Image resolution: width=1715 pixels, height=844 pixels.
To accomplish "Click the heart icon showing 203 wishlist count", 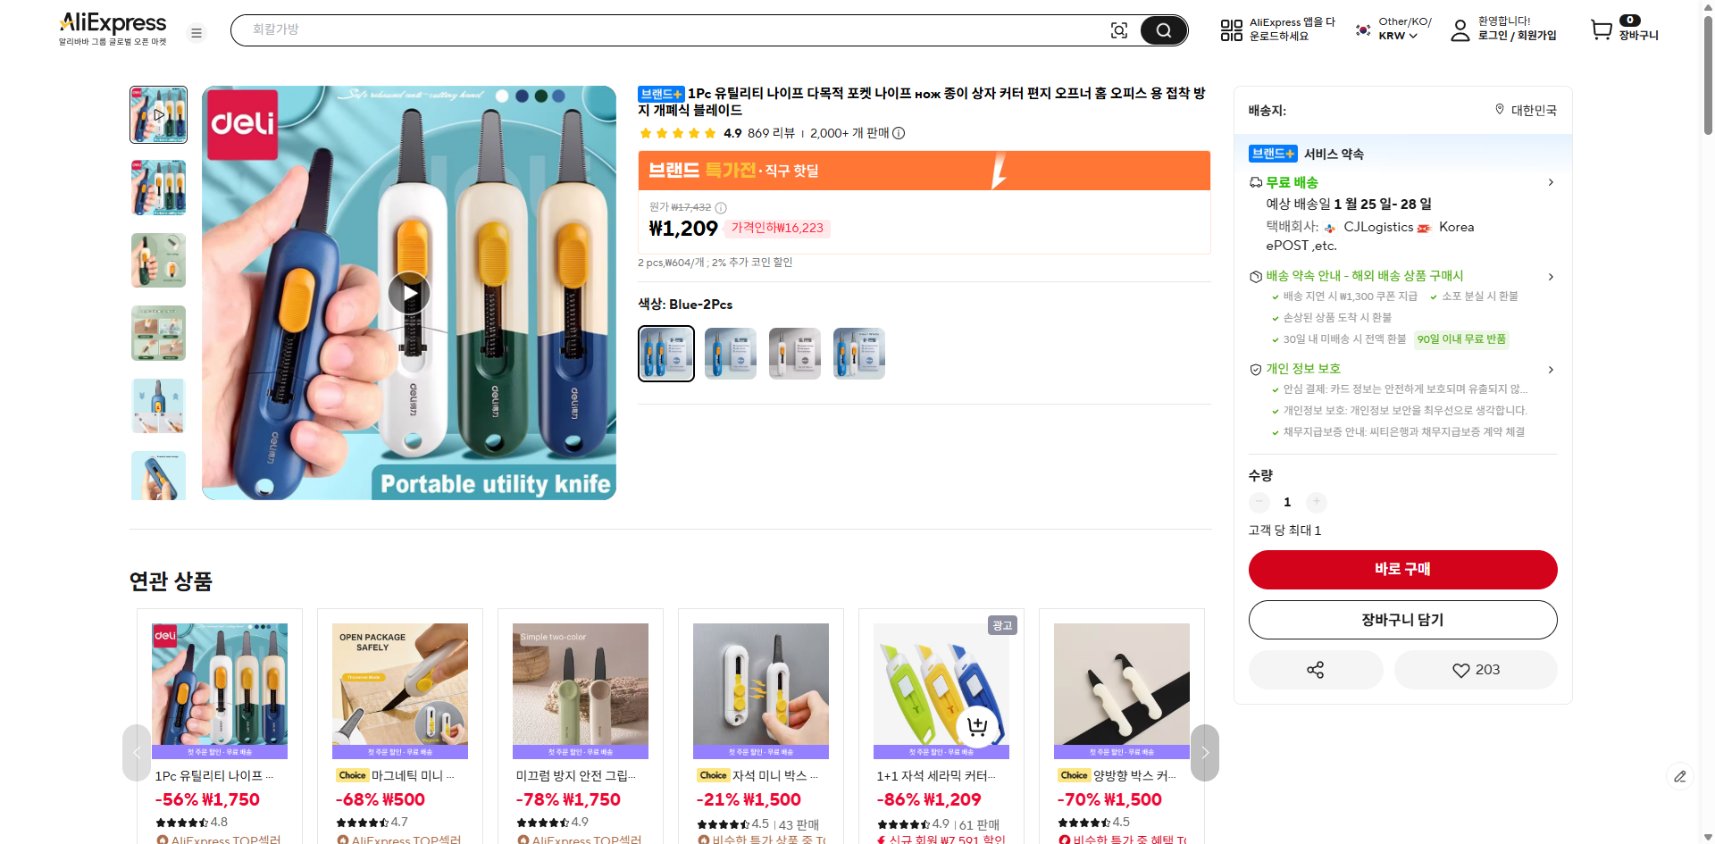I will coord(1475,670).
